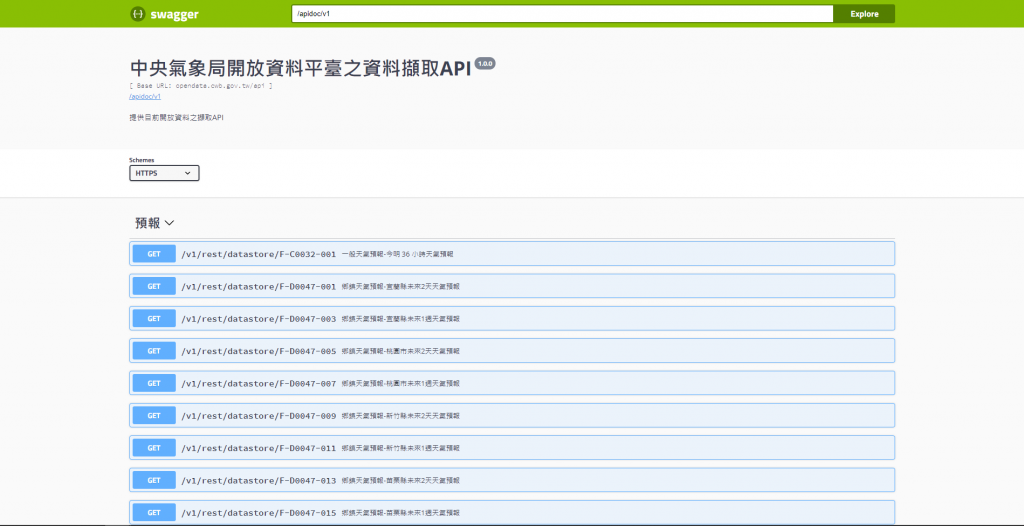Viewport: 1024px width, 526px height.
Task: Click the Base URL opendata.cwb.gov.tw/api text
Action: pyautogui.click(x=201, y=86)
